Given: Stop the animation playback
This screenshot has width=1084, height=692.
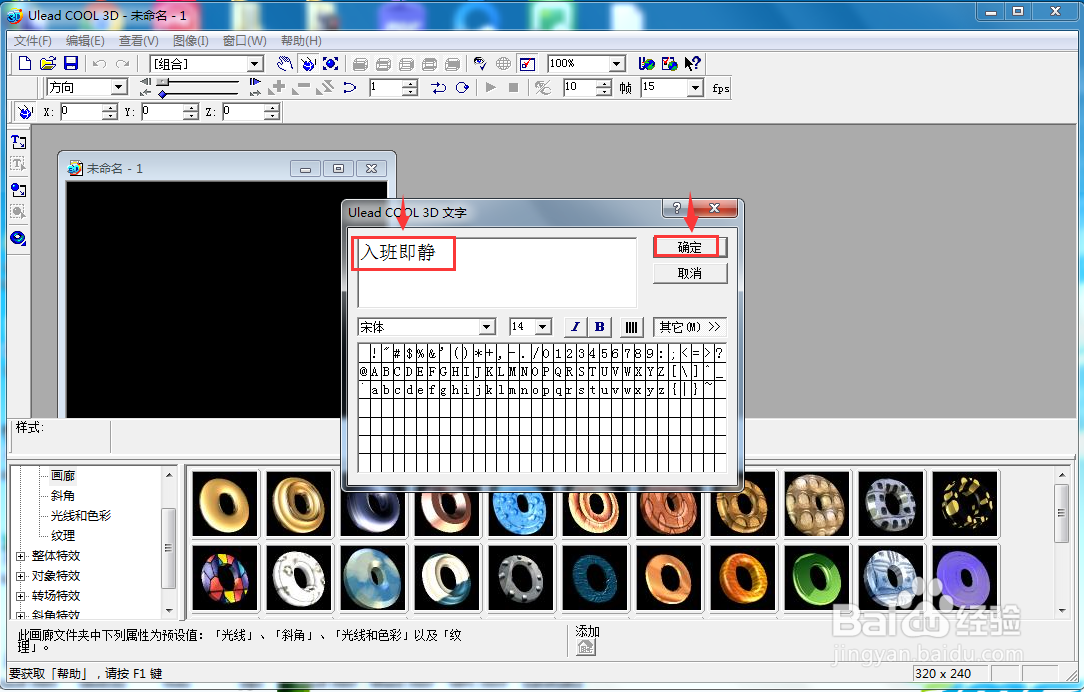Looking at the screenshot, I should [x=513, y=87].
